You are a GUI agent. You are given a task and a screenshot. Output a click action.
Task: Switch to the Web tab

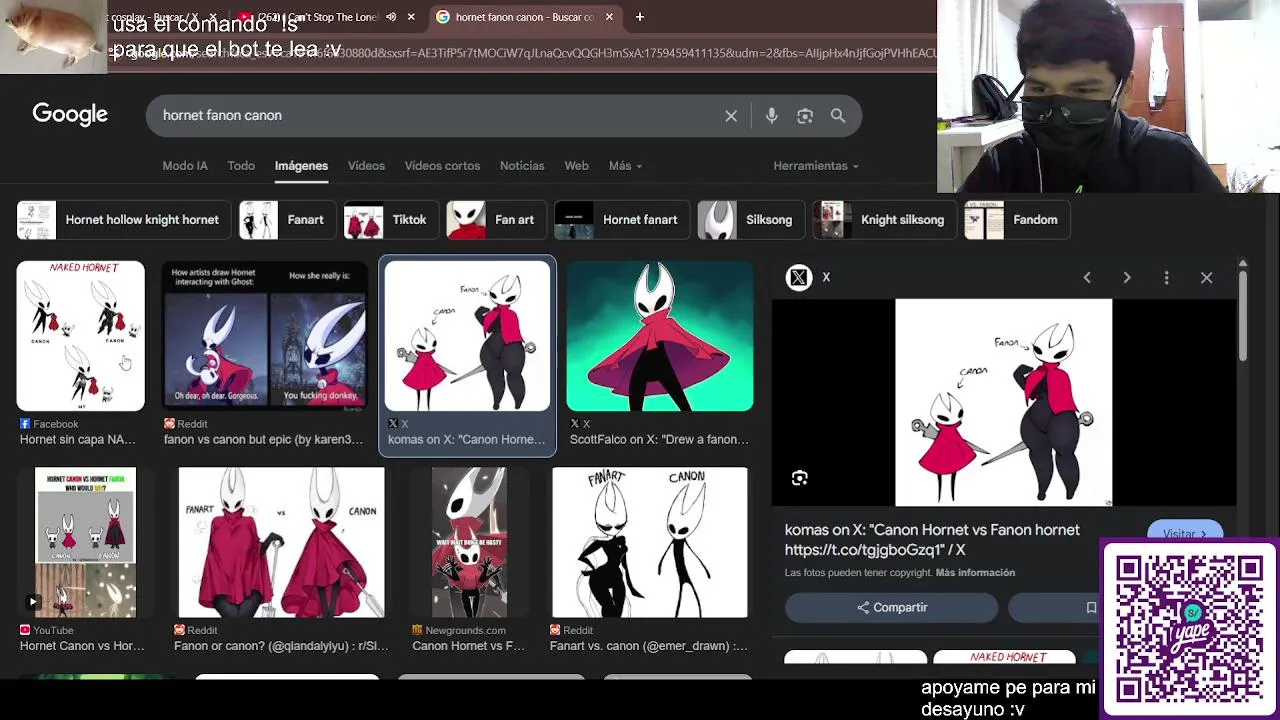point(576,166)
